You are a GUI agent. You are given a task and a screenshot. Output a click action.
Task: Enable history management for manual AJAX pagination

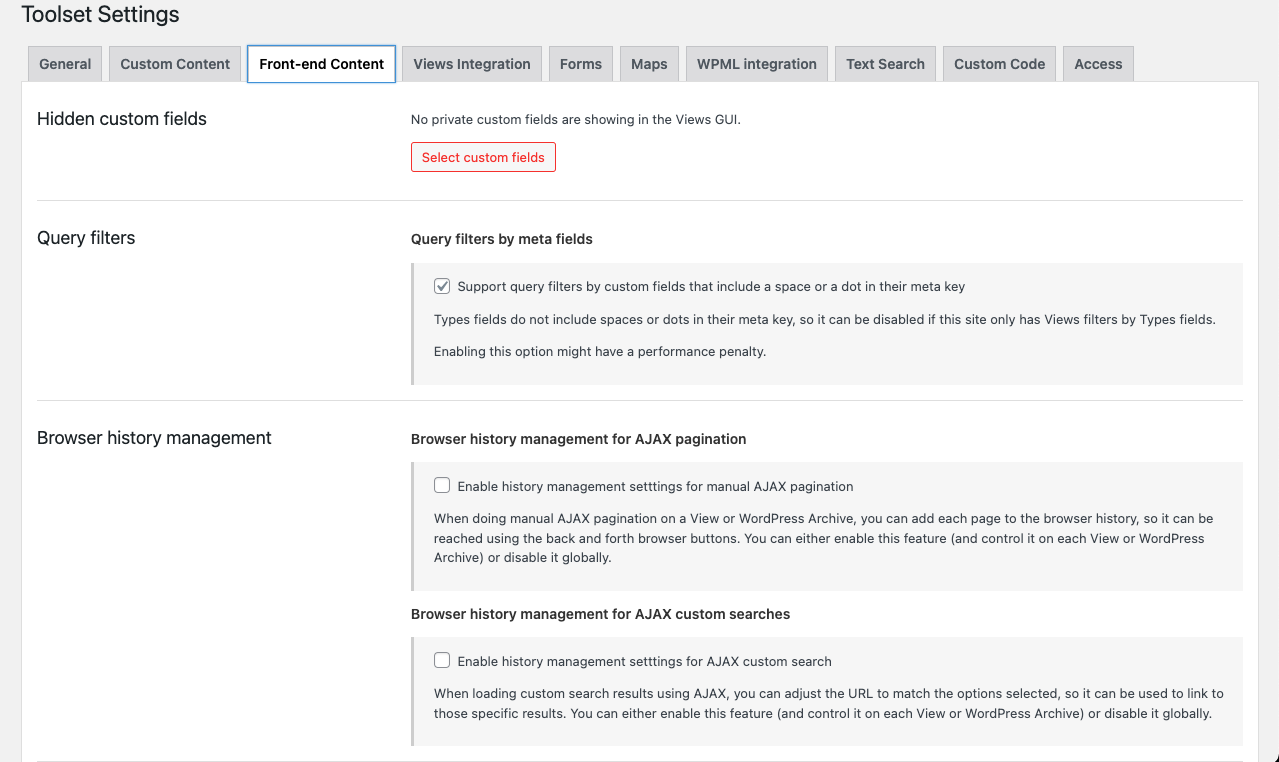tap(442, 486)
